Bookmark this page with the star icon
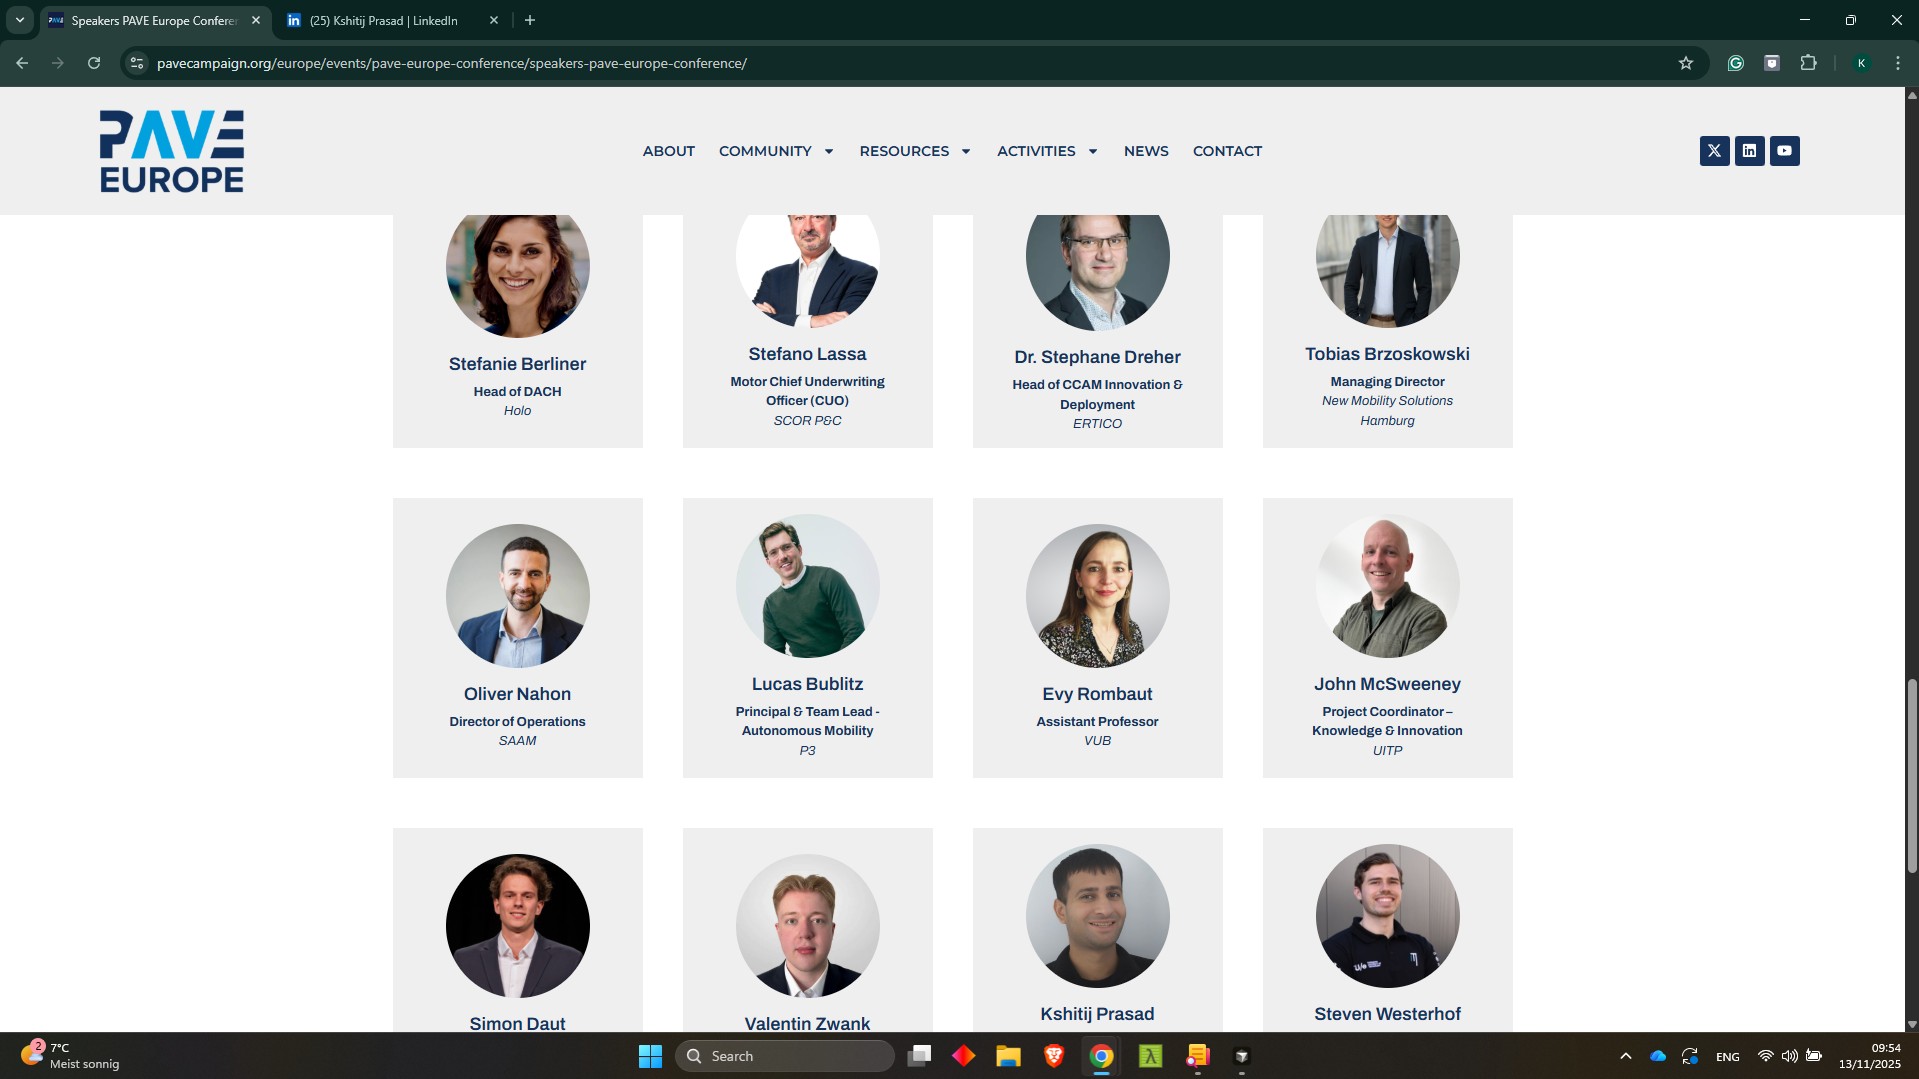 coord(1686,63)
